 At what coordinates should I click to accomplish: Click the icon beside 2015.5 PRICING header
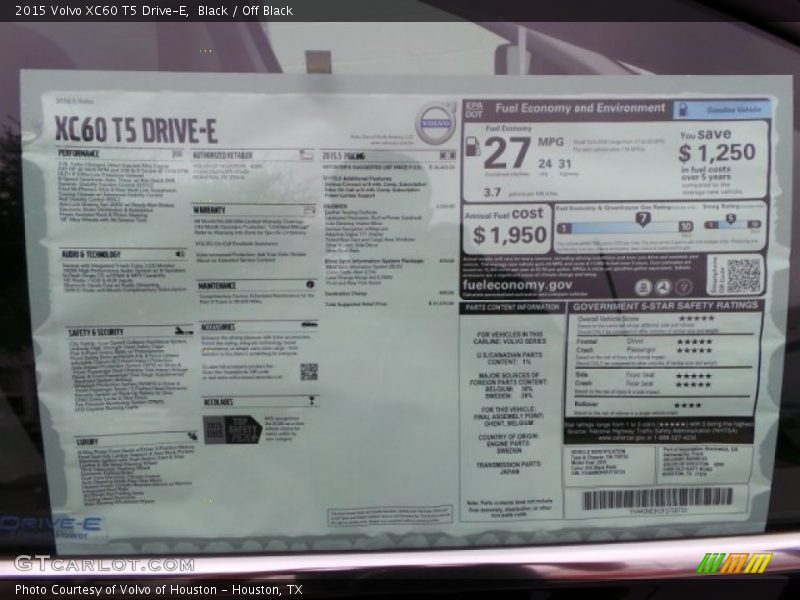447,155
